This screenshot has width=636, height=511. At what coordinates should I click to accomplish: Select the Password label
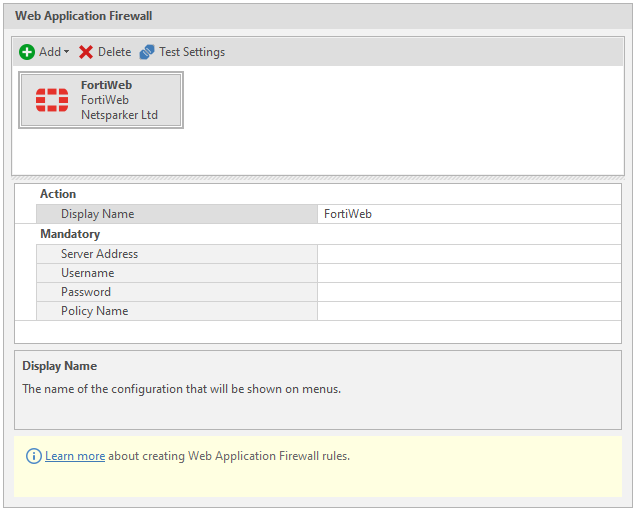click(x=86, y=292)
